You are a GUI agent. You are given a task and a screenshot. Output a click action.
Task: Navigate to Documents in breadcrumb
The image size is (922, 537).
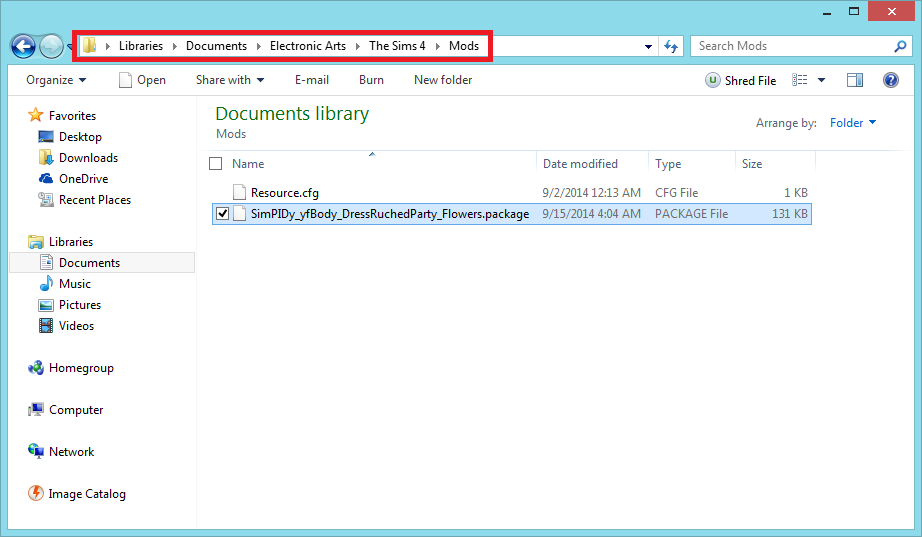216,46
